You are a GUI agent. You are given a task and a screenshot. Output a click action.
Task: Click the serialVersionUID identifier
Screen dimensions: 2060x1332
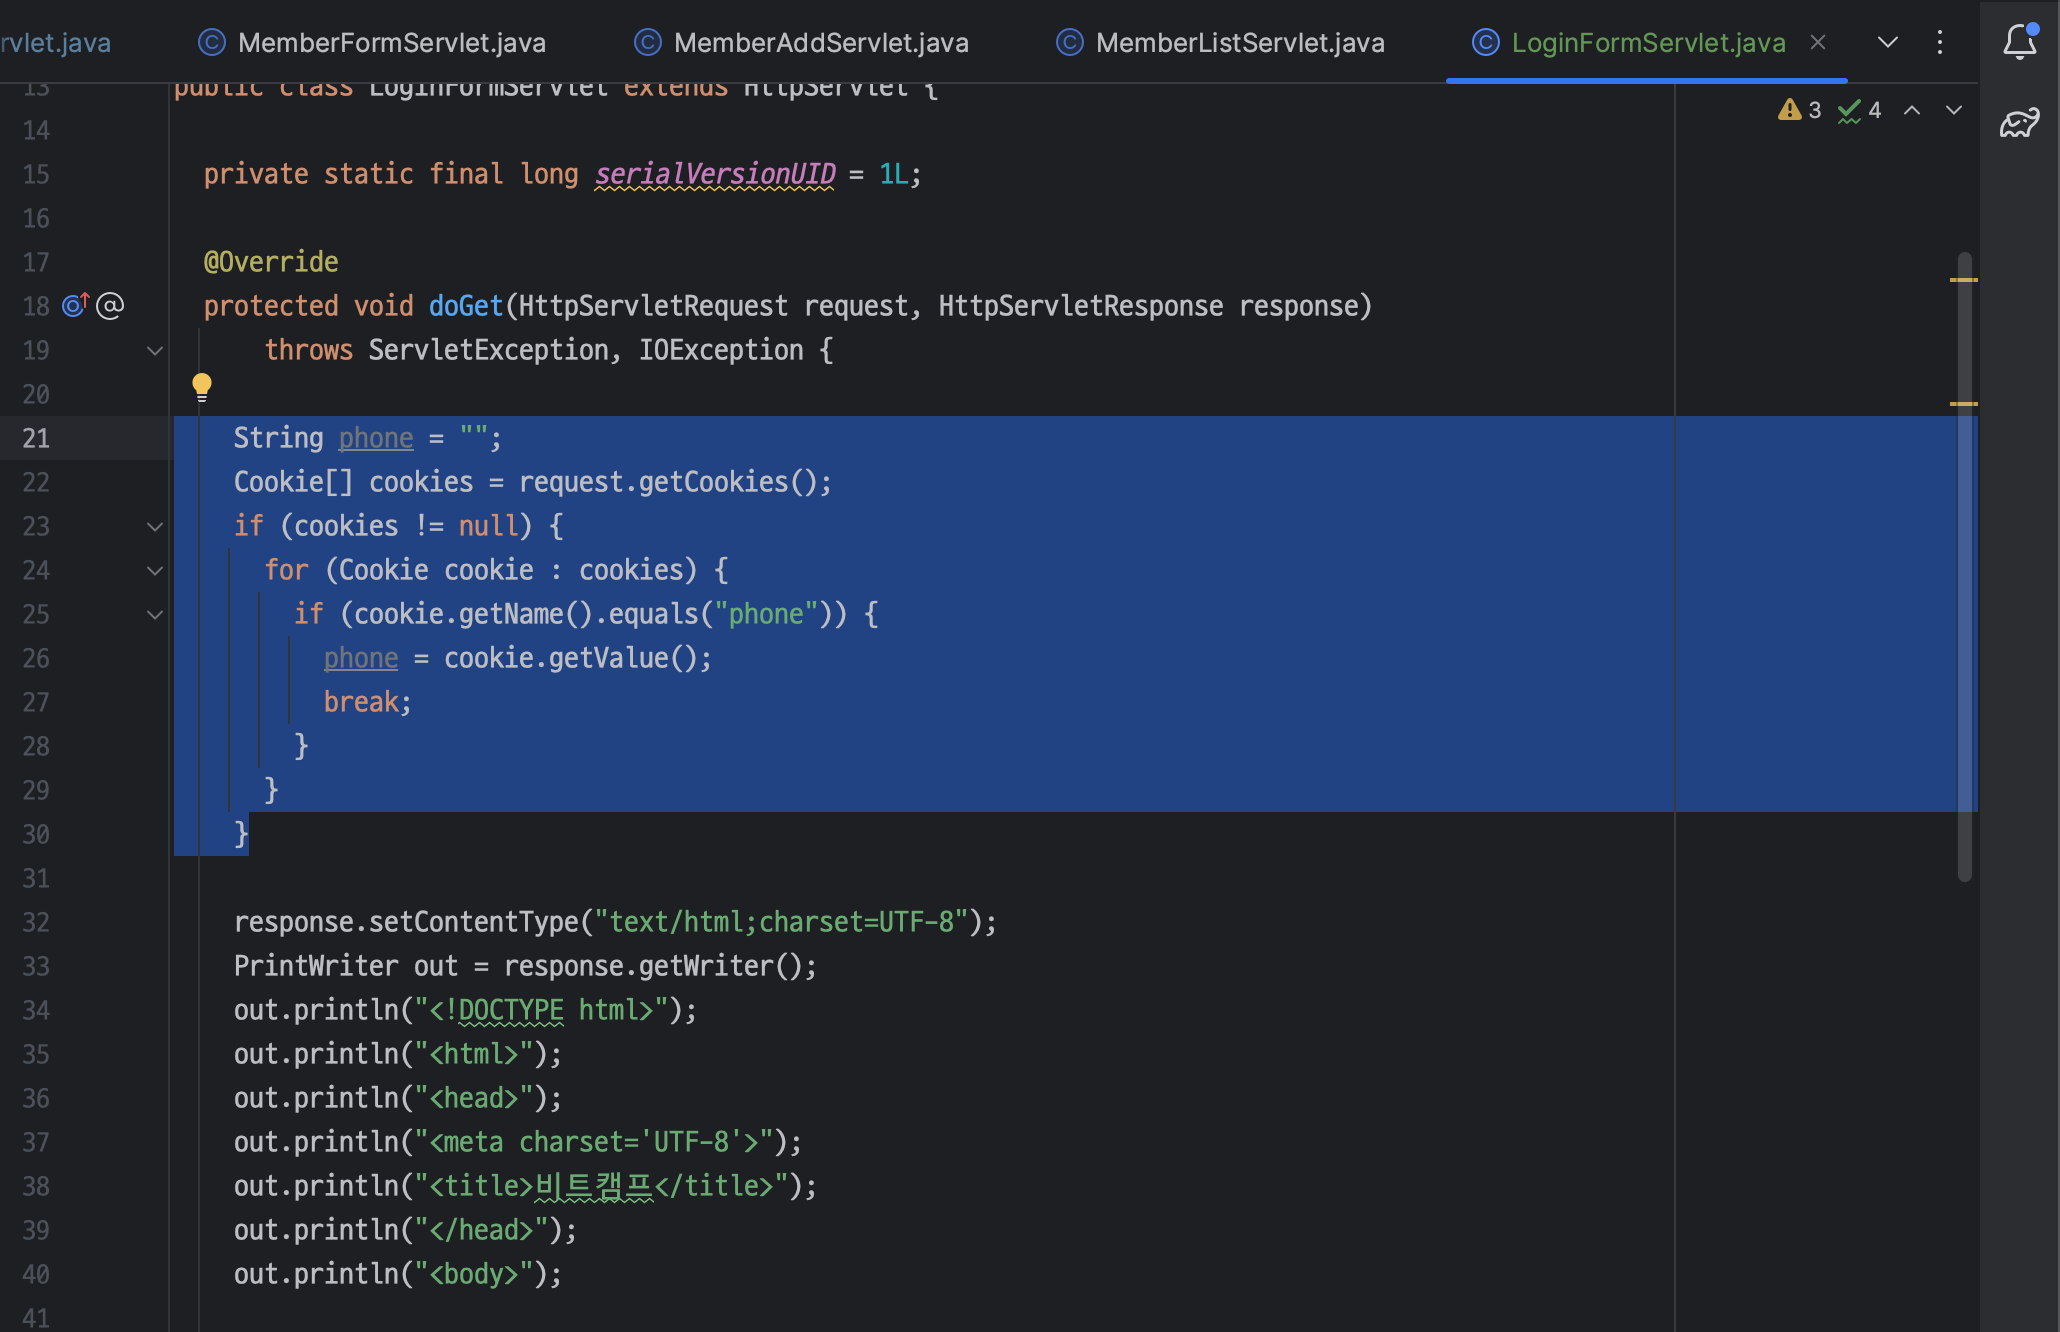tap(715, 174)
